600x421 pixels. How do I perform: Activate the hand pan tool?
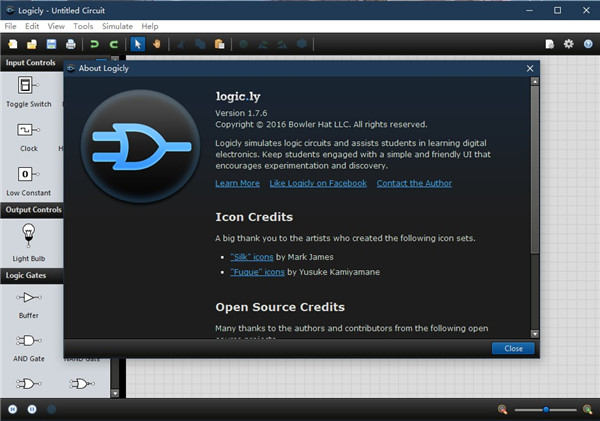point(157,44)
